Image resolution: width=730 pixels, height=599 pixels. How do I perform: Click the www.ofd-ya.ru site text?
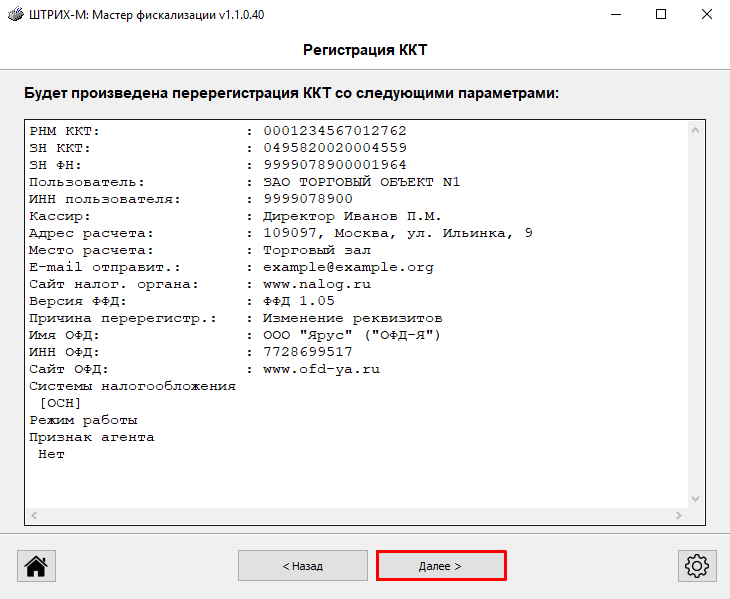click(322, 369)
